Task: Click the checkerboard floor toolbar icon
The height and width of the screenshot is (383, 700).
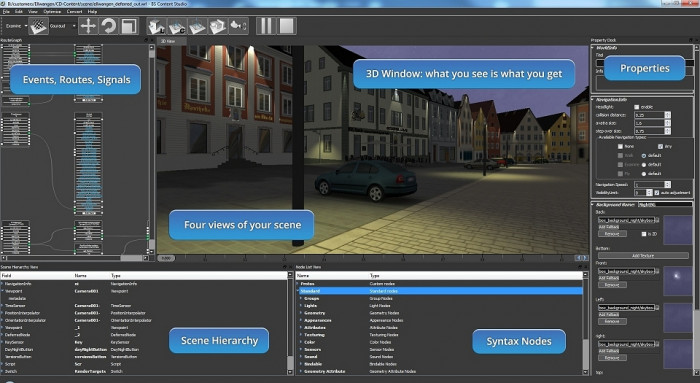Action: pyautogui.click(x=38, y=26)
